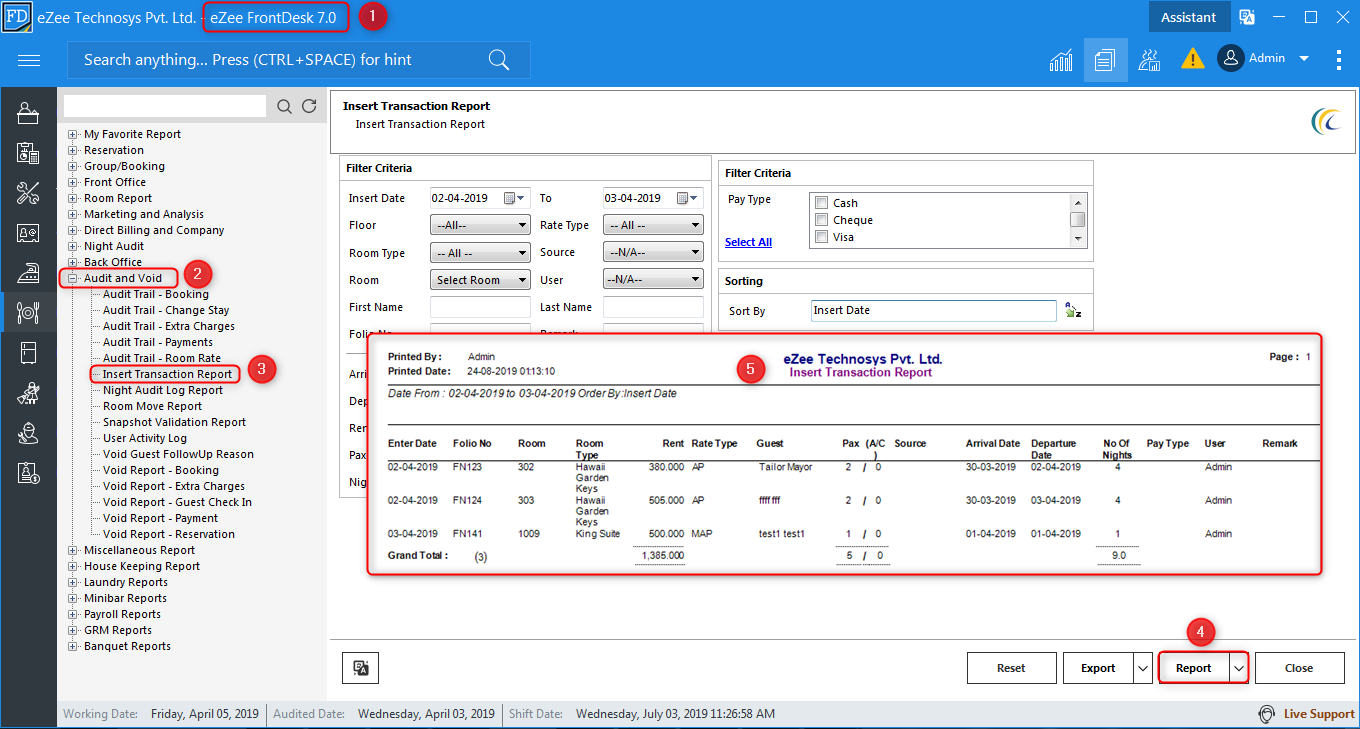Open the Admin account dropdown arrow

click(1304, 59)
